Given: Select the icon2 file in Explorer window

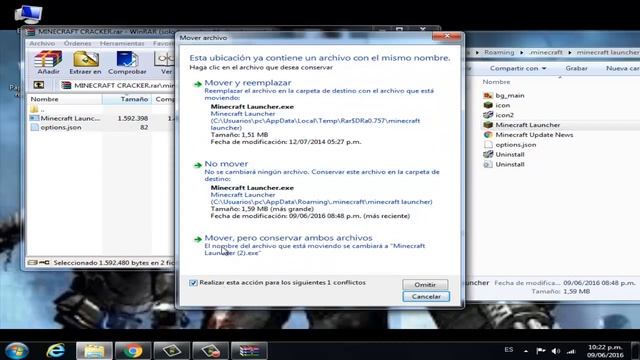Looking at the screenshot, I should 498,115.
